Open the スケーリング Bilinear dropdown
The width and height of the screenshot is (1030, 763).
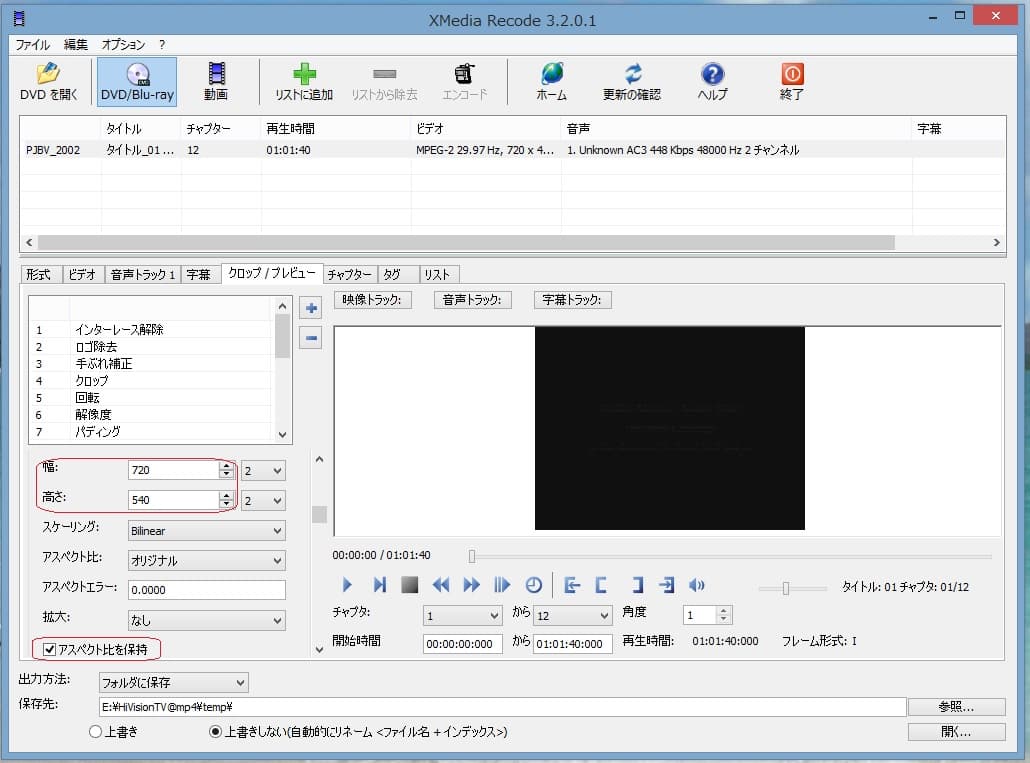(x=207, y=531)
